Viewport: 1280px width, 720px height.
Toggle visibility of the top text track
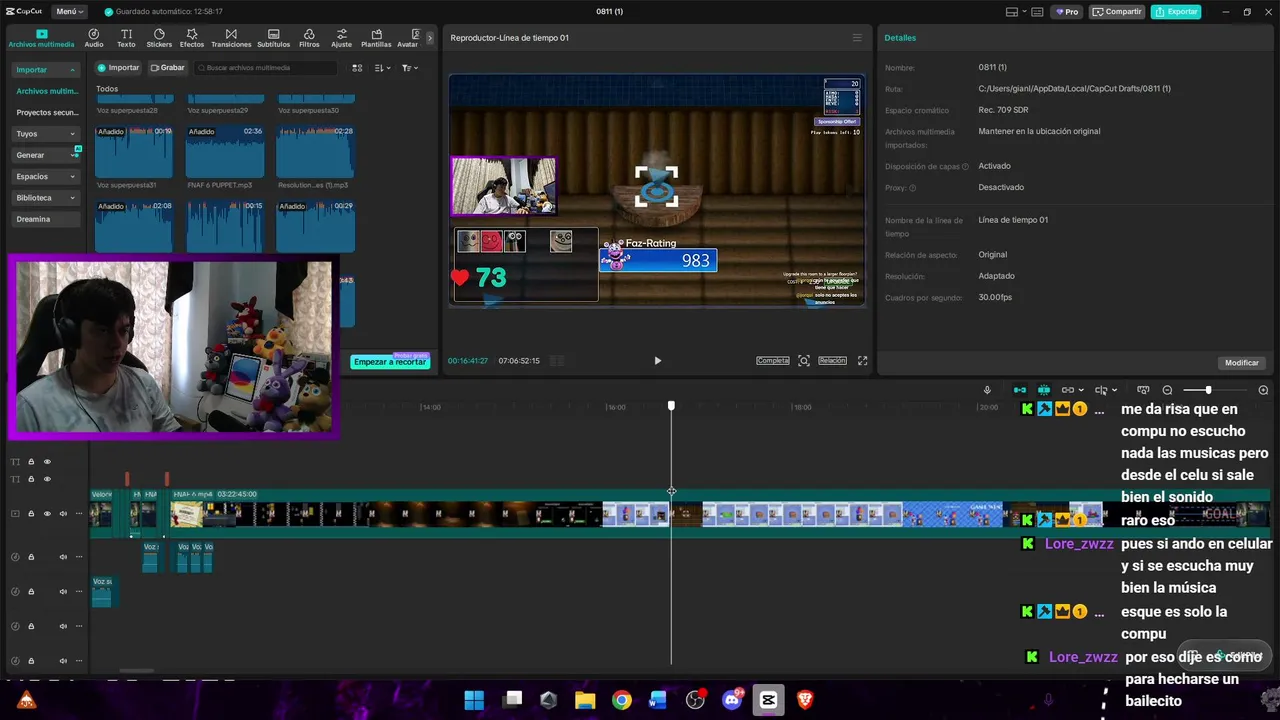[46, 462]
